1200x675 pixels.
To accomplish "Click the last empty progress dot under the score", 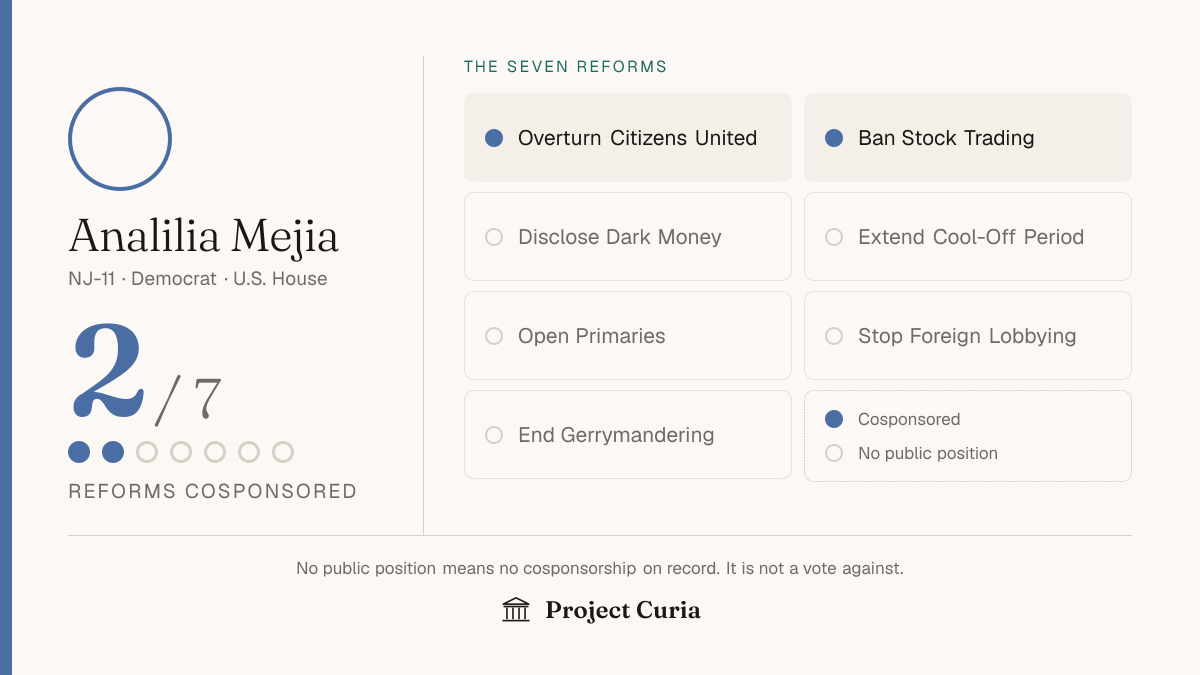I will tap(283, 452).
